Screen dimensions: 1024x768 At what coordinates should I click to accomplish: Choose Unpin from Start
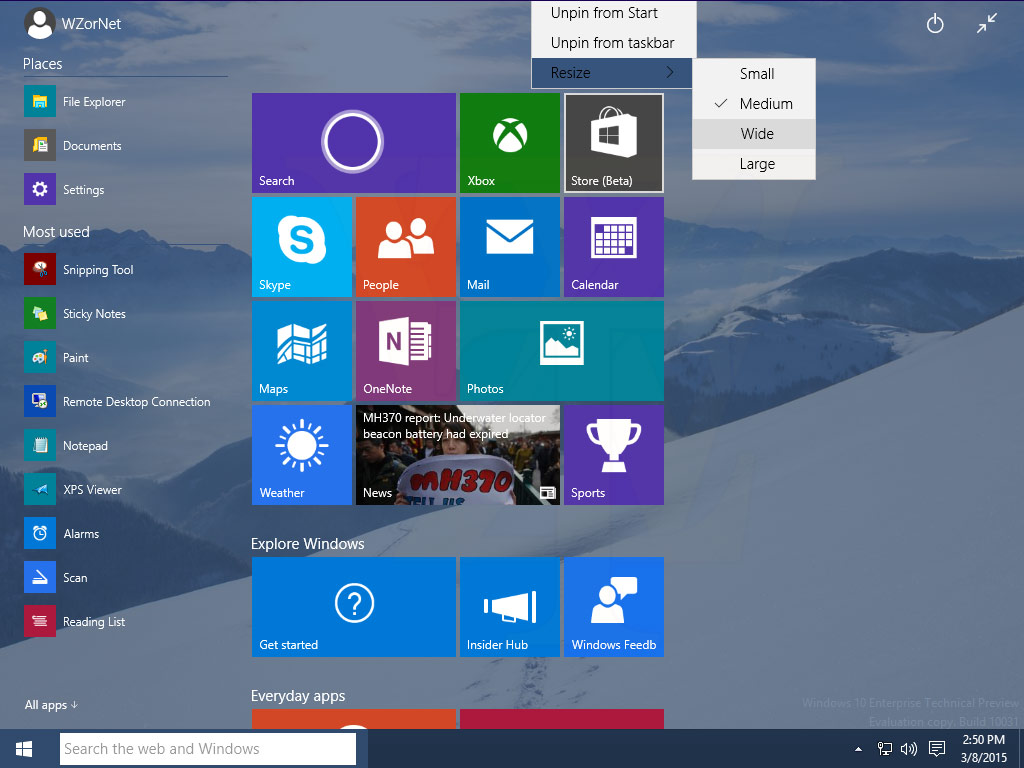tap(614, 13)
